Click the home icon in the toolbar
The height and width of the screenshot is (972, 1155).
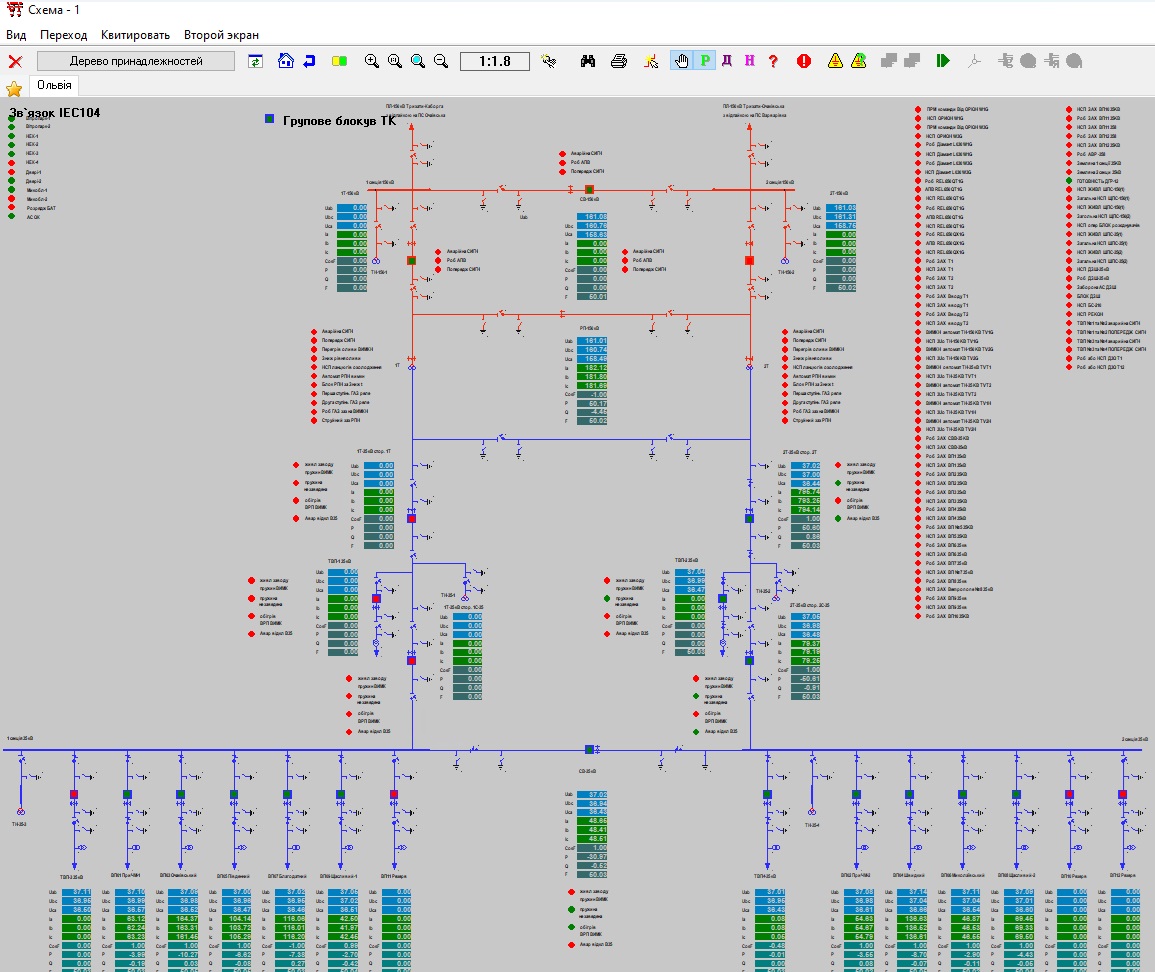(286, 61)
